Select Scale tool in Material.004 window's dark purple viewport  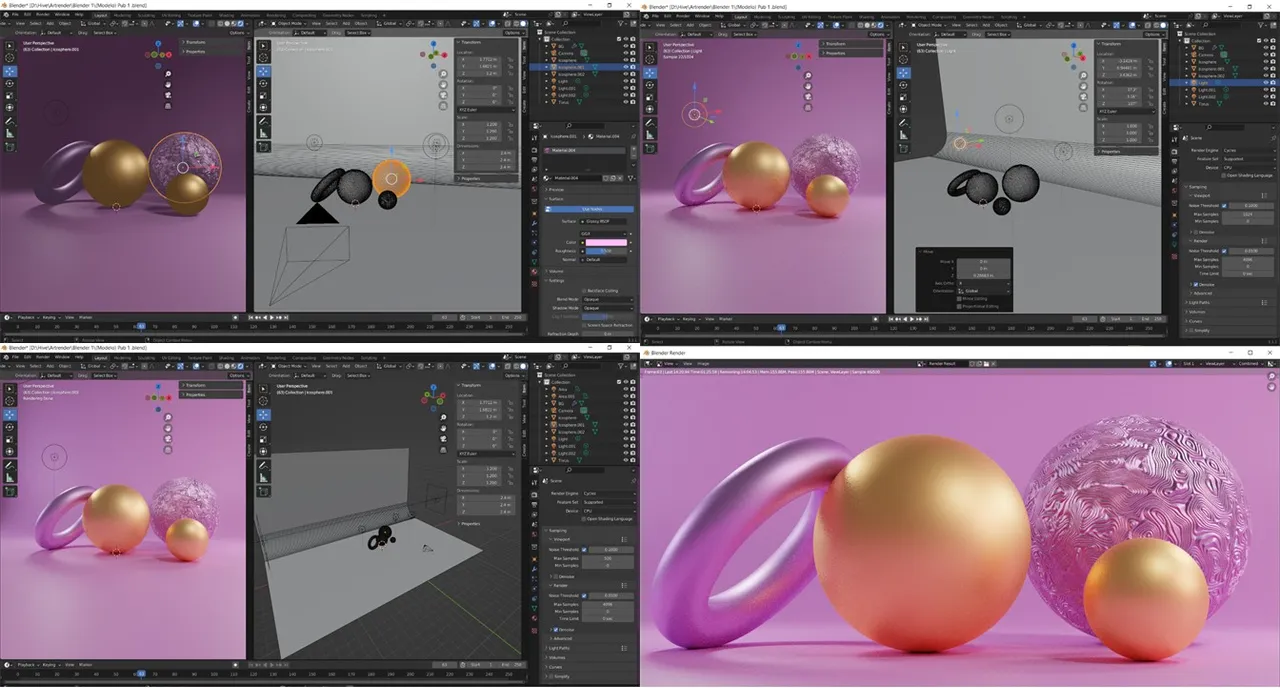[10, 96]
